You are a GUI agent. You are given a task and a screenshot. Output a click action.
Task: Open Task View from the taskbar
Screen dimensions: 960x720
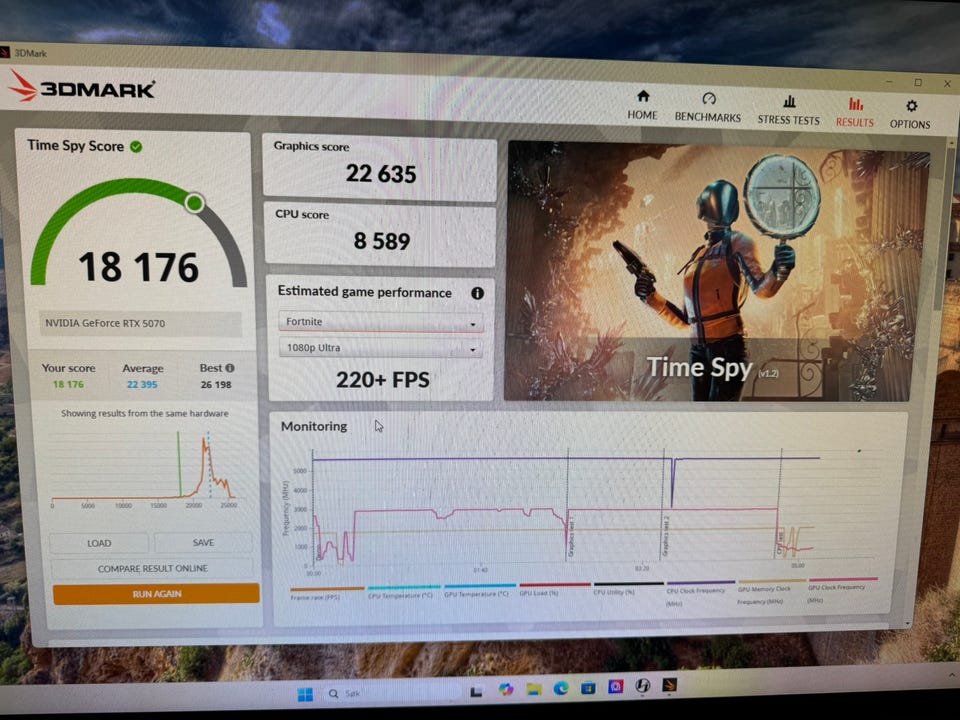pos(476,692)
